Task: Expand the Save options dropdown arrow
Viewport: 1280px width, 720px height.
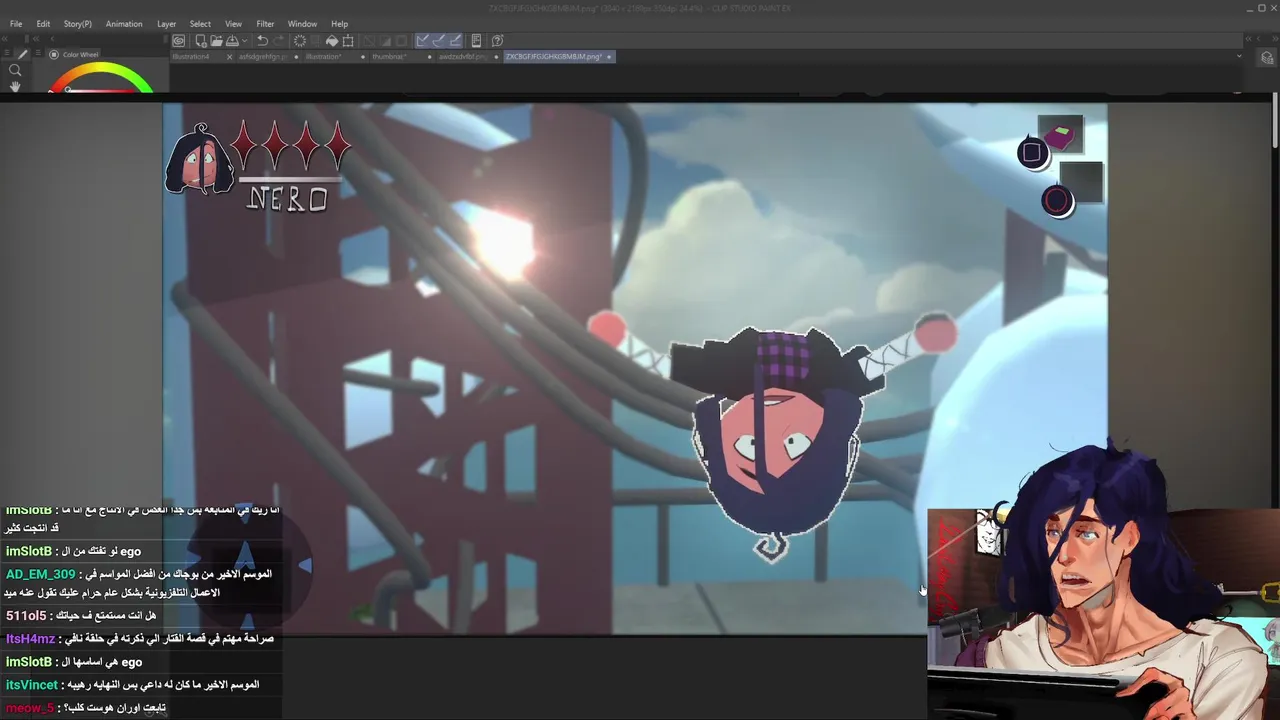Action: (x=244, y=41)
